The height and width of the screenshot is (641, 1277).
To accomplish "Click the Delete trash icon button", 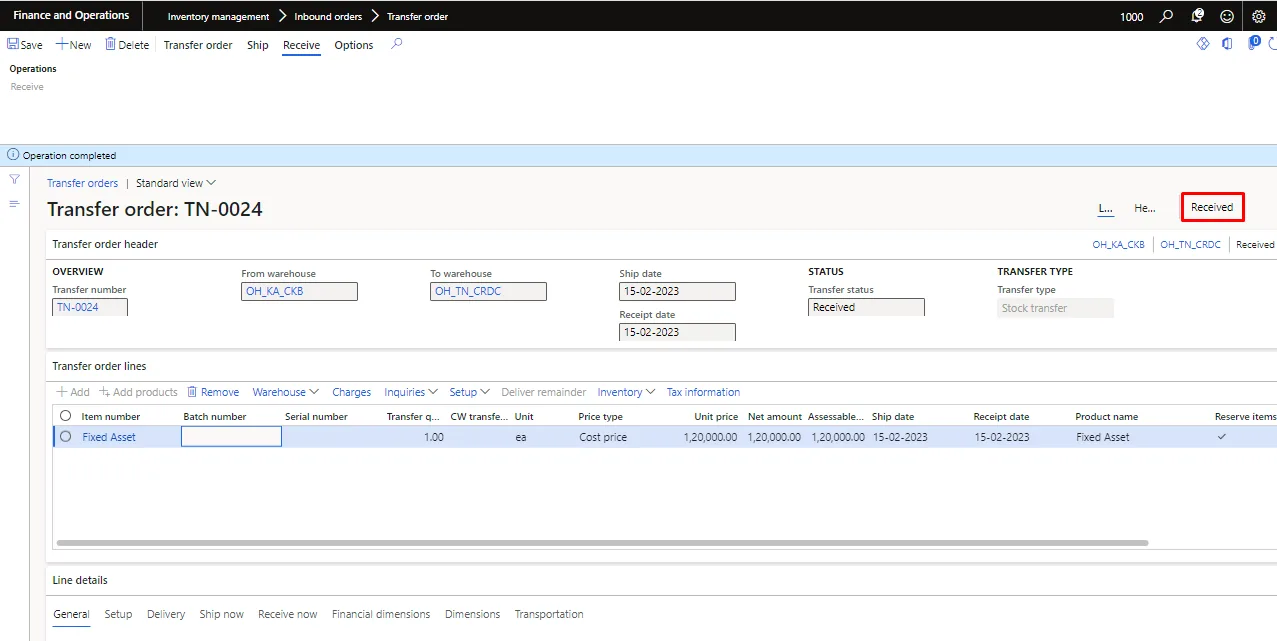I will 127,45.
